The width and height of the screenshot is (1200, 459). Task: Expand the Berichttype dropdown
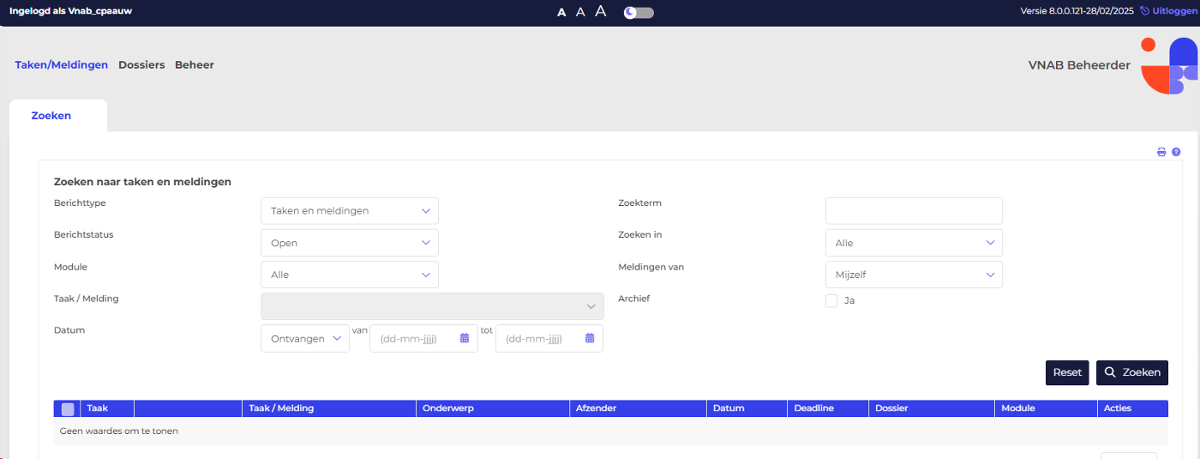click(x=349, y=211)
